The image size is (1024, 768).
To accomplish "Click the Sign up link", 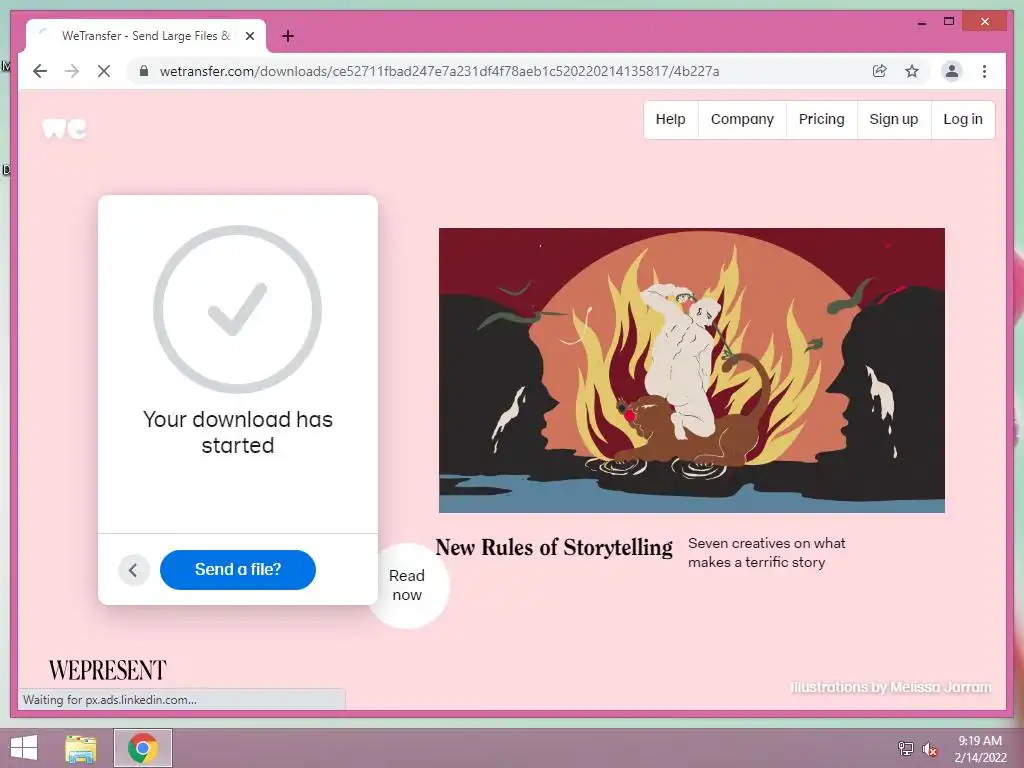I will pos(893,120).
